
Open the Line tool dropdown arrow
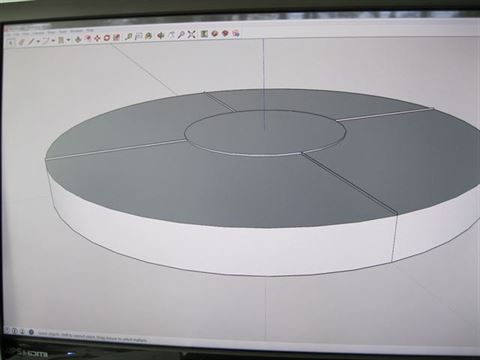[x=38, y=41]
